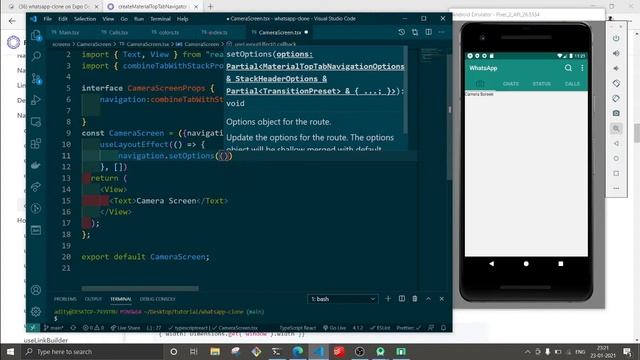This screenshot has width=640, height=360.
Task: Open the Search view in the activity bar
Action: pyautogui.click(x=36, y=56)
